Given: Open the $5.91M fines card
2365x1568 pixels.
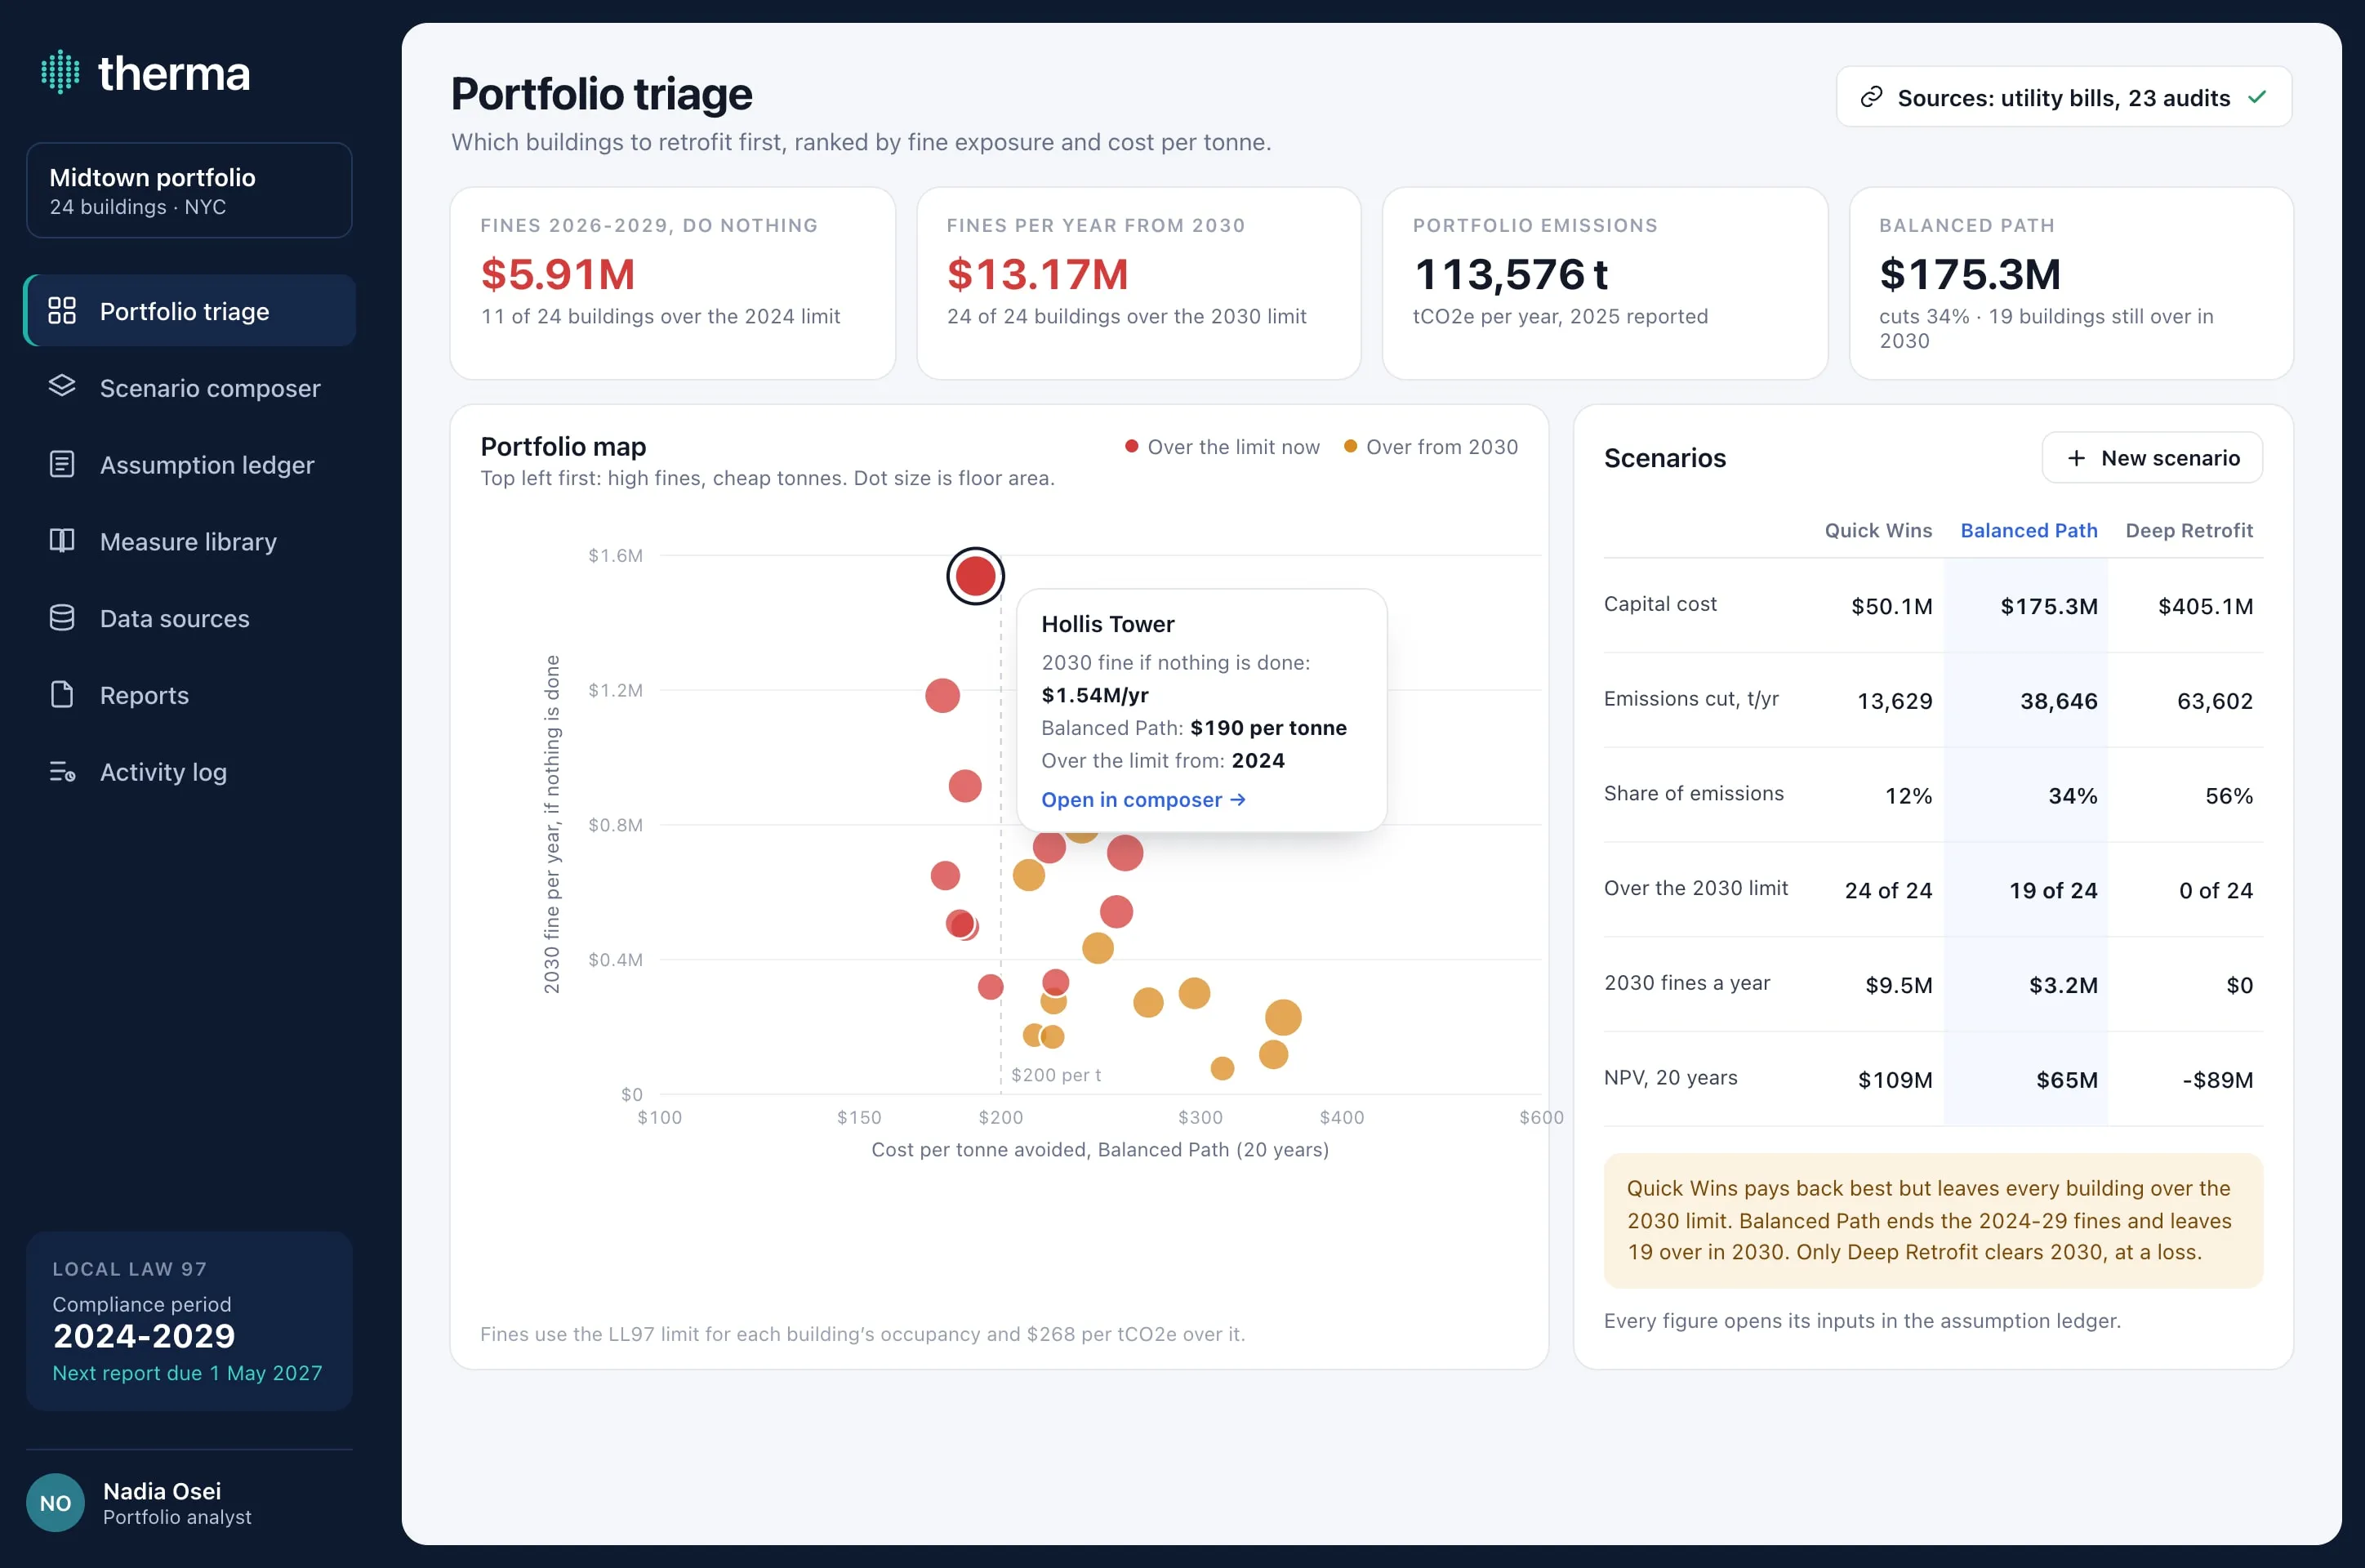Looking at the screenshot, I should tap(672, 283).
